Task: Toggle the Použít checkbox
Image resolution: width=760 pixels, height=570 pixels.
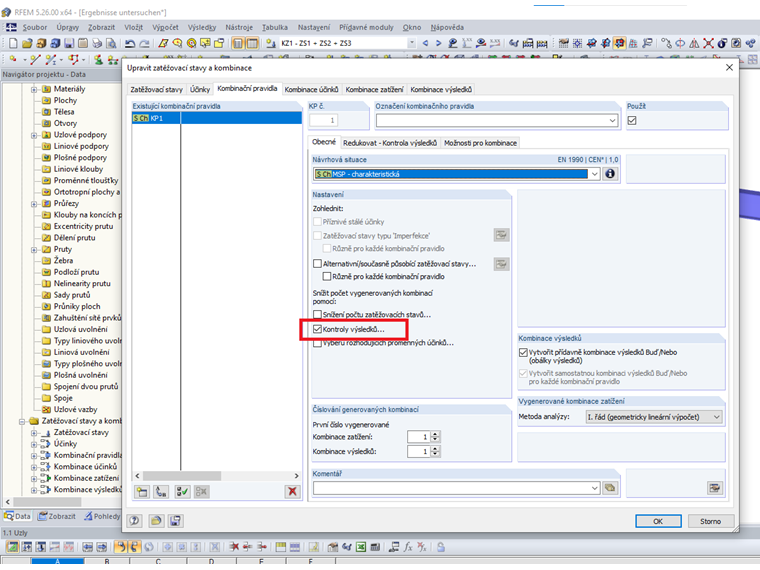Action: point(632,120)
